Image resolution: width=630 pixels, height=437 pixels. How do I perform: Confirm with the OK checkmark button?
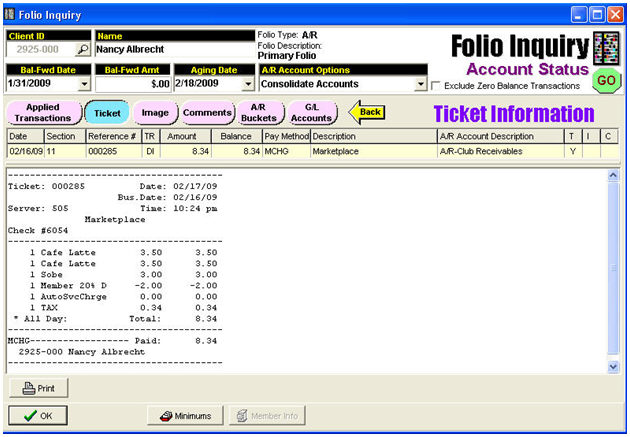coord(39,416)
